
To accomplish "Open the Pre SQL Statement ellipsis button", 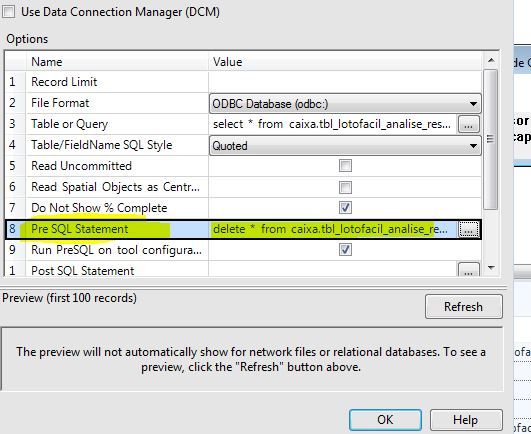I will pyautogui.click(x=468, y=230).
